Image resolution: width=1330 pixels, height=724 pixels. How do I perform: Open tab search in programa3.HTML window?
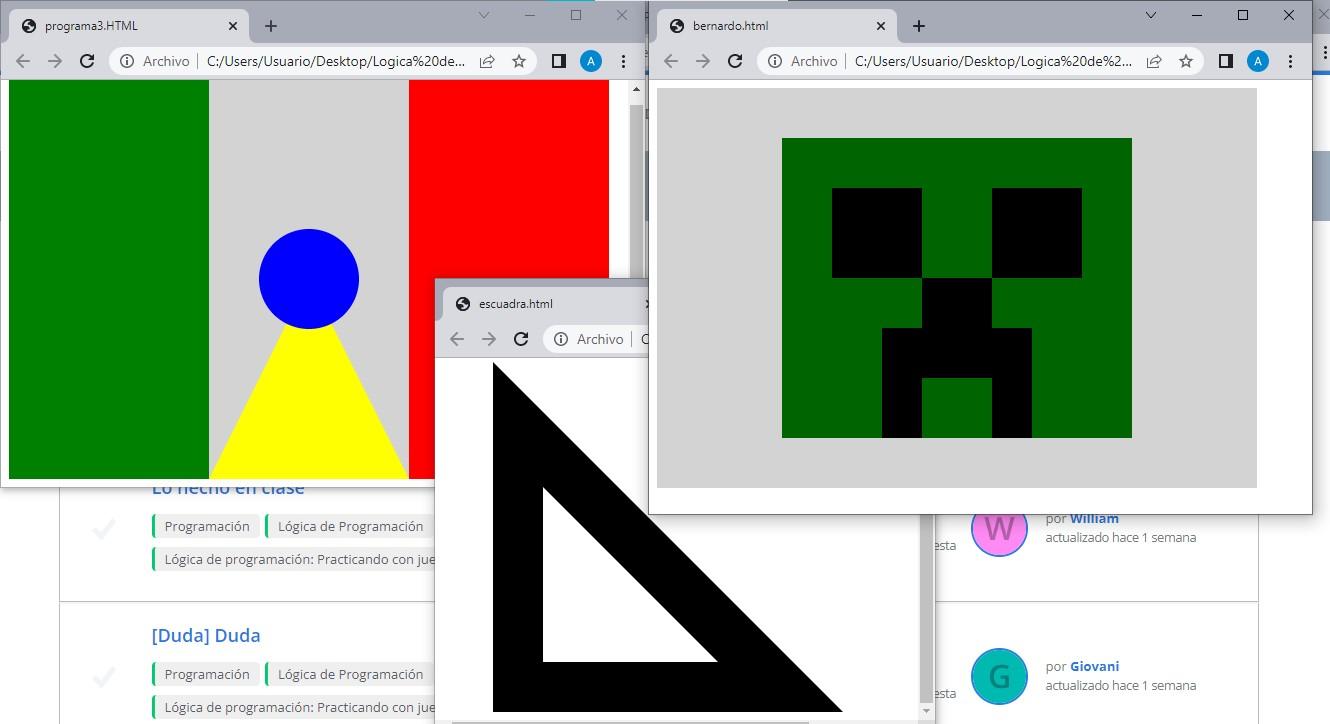click(484, 15)
